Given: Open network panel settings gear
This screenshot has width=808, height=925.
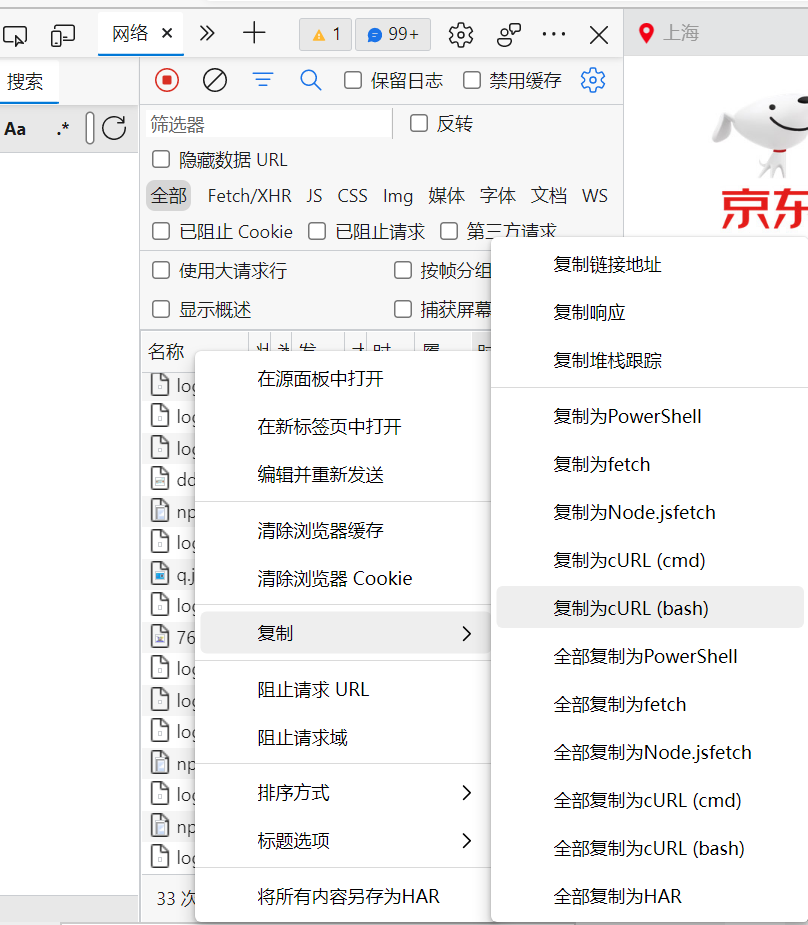Looking at the screenshot, I should [593, 80].
